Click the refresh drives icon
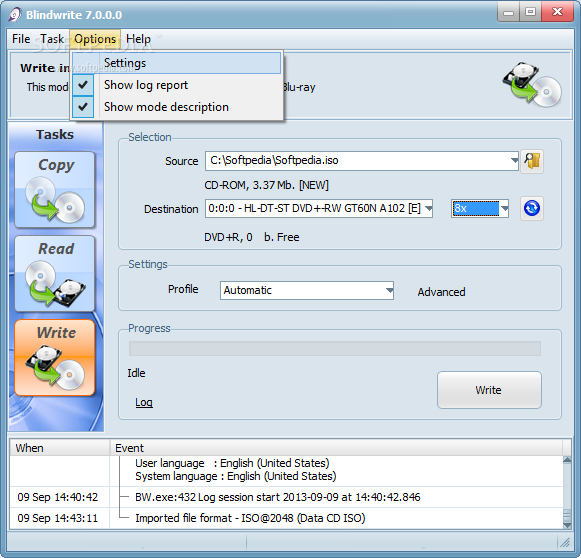 click(532, 208)
